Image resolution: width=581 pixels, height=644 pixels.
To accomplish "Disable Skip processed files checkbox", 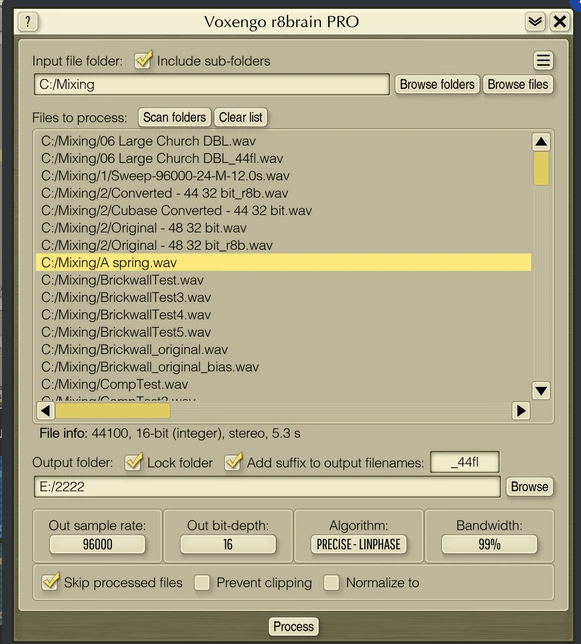I will pyautogui.click(x=51, y=582).
